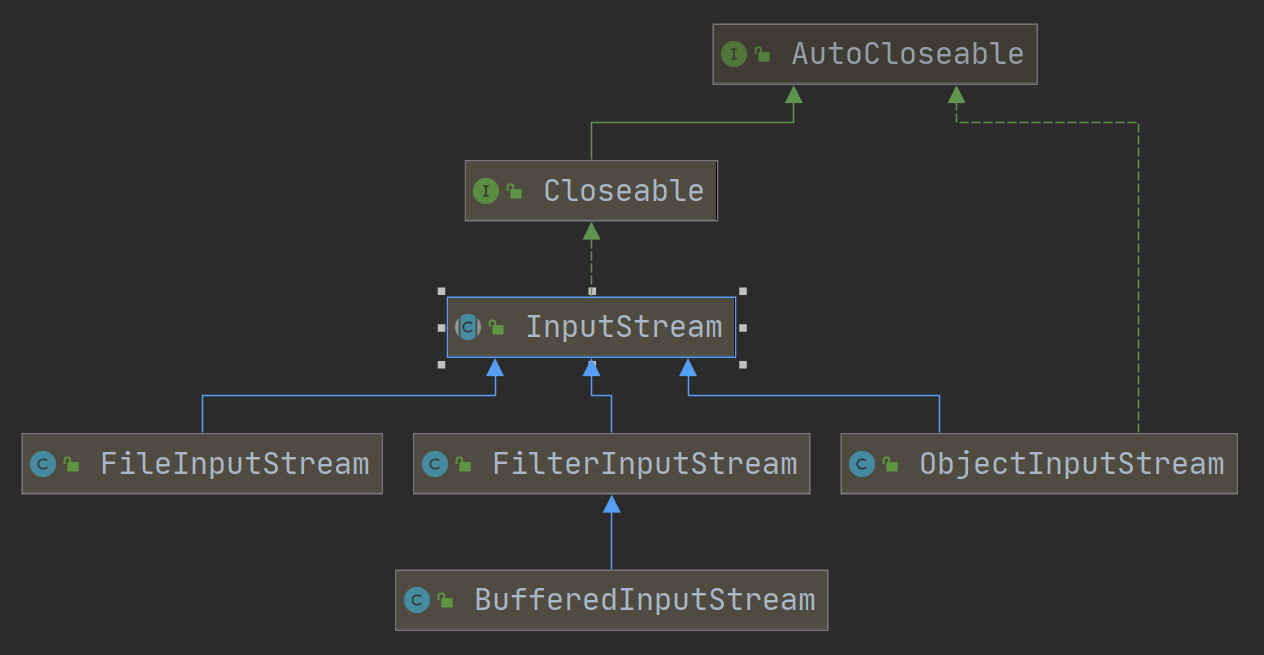Click the public lock icon on FileInputStream
Screen dimensions: 1264x655
pos(71,464)
